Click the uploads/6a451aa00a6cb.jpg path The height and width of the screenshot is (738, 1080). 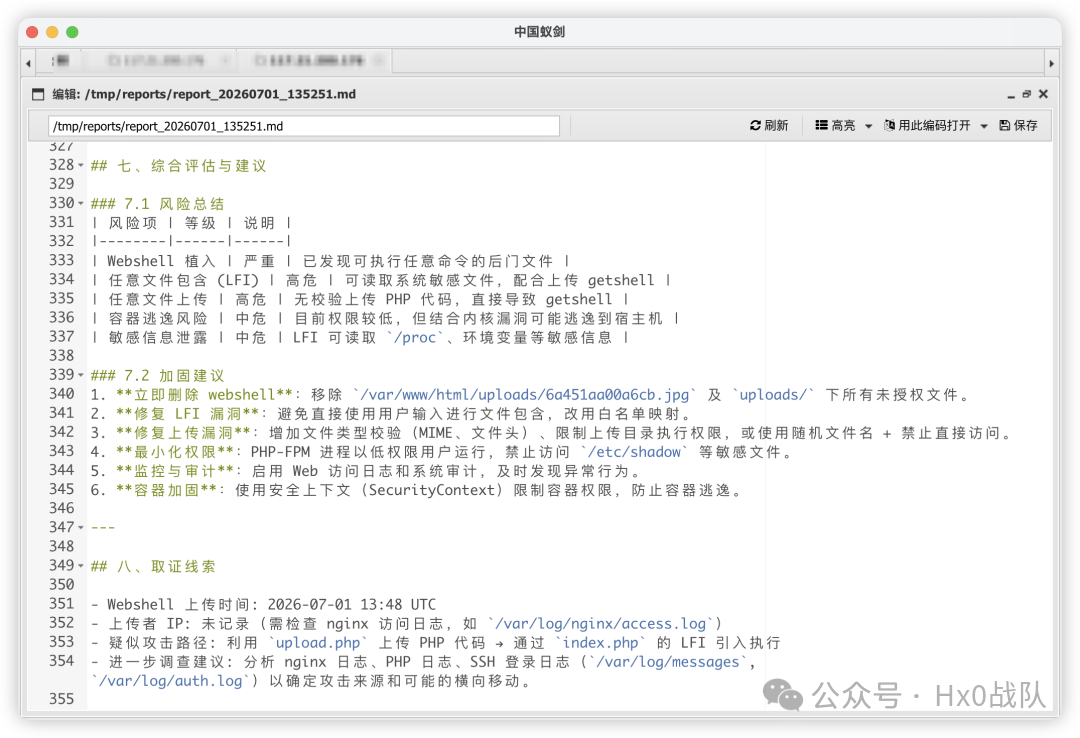tap(524, 395)
